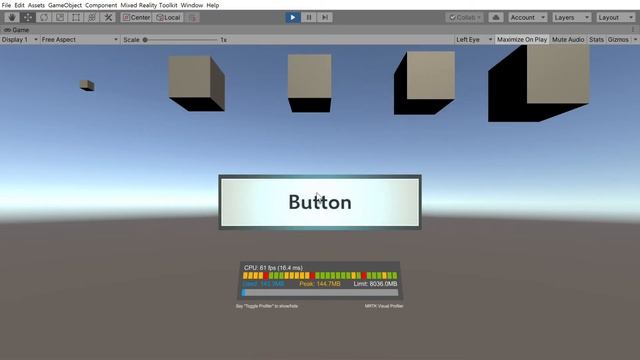This screenshot has height=360, width=640.
Task: Click the smallest cube on the left
Action: 87,85
